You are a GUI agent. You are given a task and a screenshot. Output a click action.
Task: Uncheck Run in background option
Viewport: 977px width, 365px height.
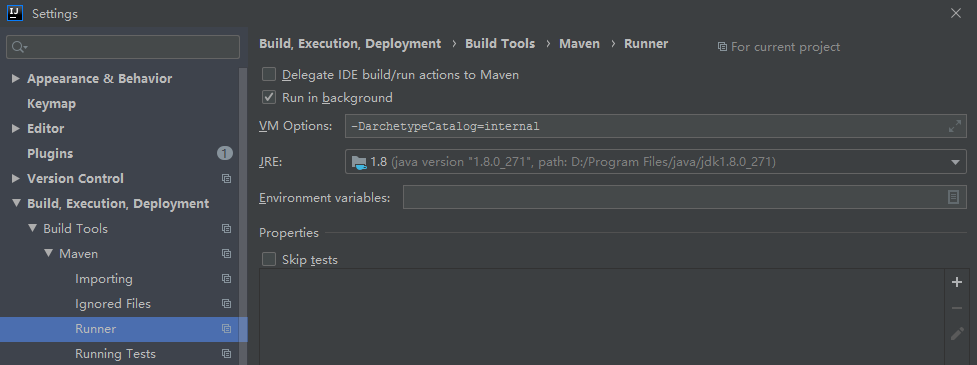[x=269, y=97]
